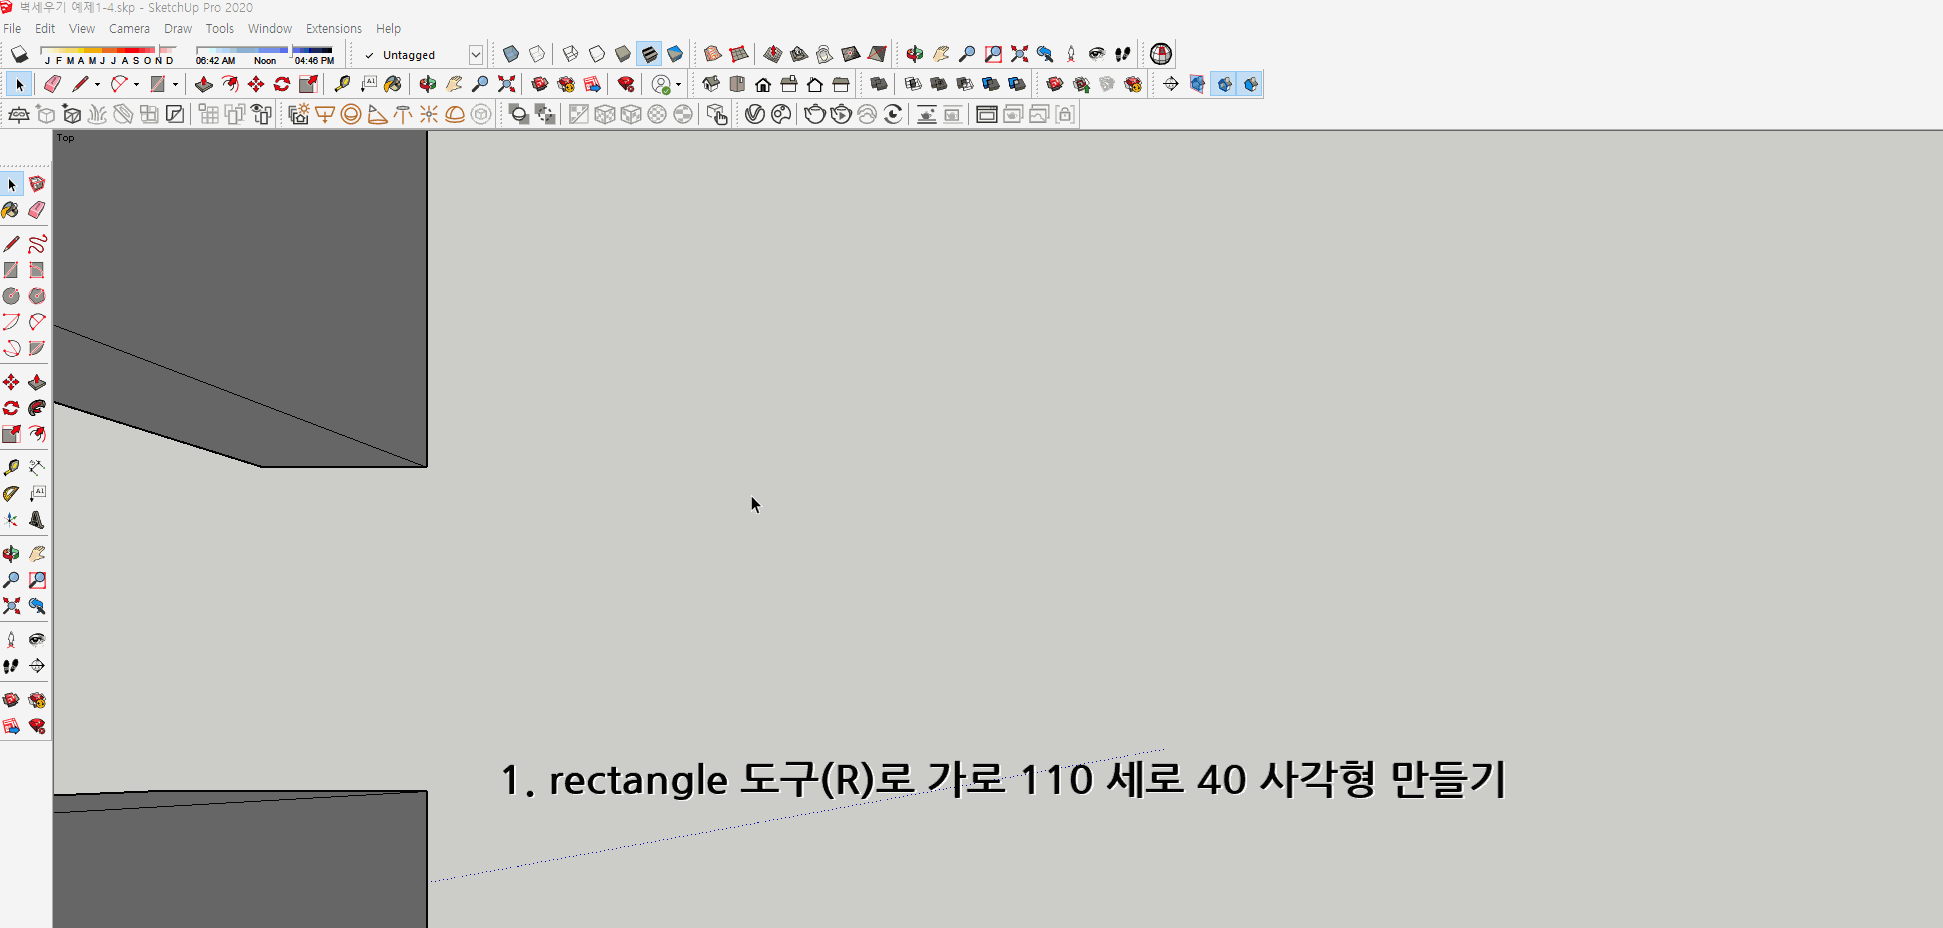
Task: Activate the Tape Measure tool
Action: coord(344,84)
